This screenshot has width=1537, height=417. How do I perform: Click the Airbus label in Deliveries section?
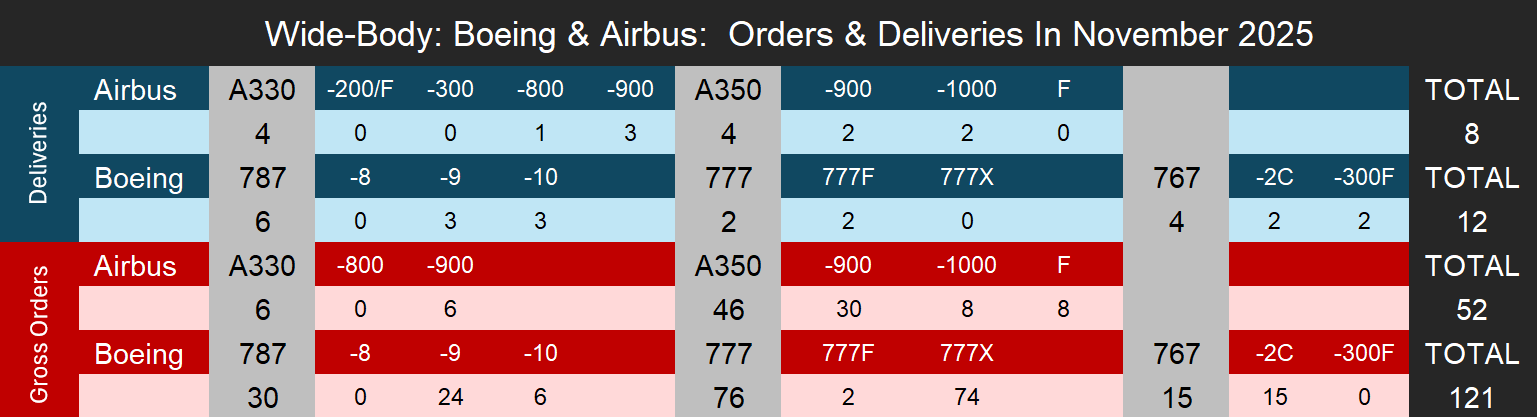click(135, 90)
